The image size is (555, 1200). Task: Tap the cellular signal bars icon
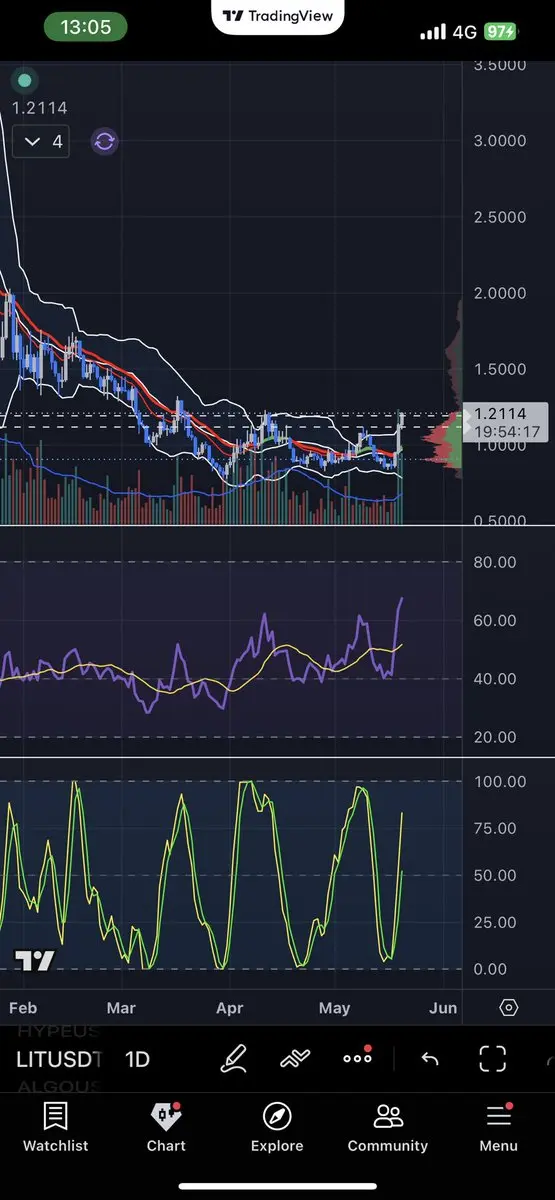433,32
